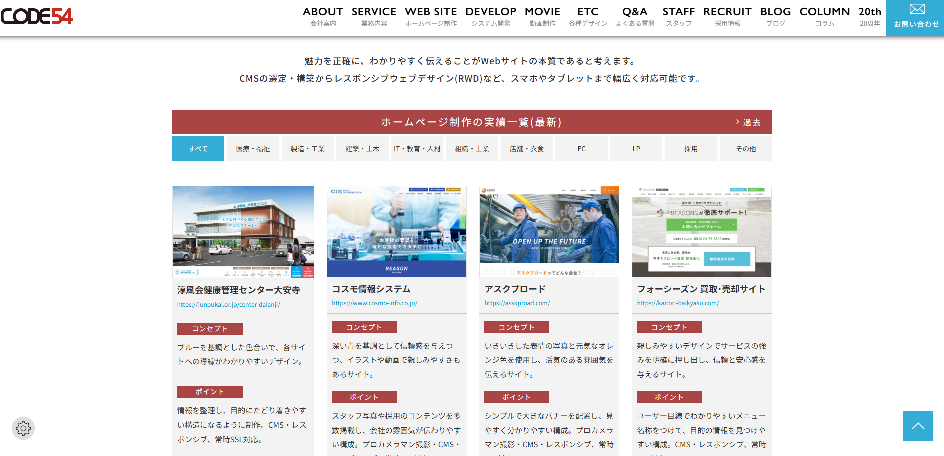Click the envelope contact icon
Screen dimensions: 944x456
tap(916, 10)
